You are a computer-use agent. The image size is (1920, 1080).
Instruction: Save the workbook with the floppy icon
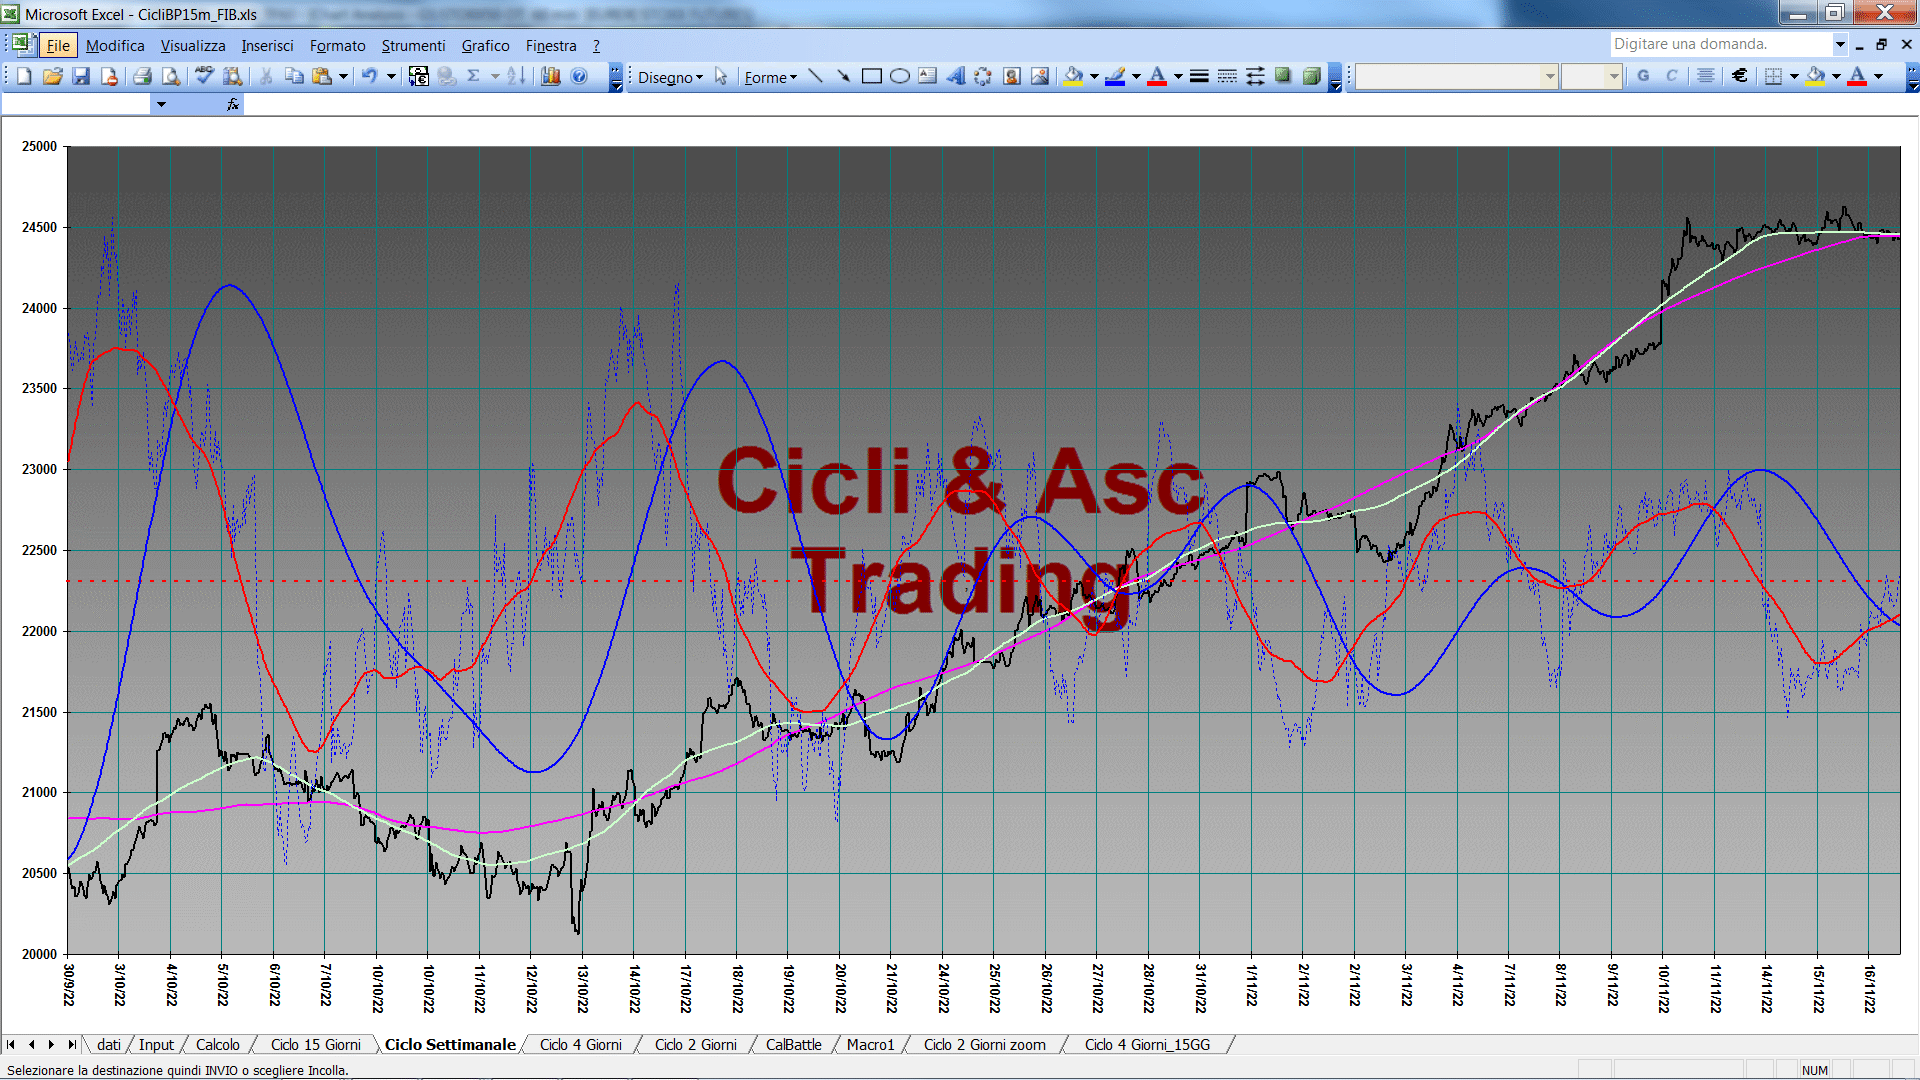pos(81,76)
